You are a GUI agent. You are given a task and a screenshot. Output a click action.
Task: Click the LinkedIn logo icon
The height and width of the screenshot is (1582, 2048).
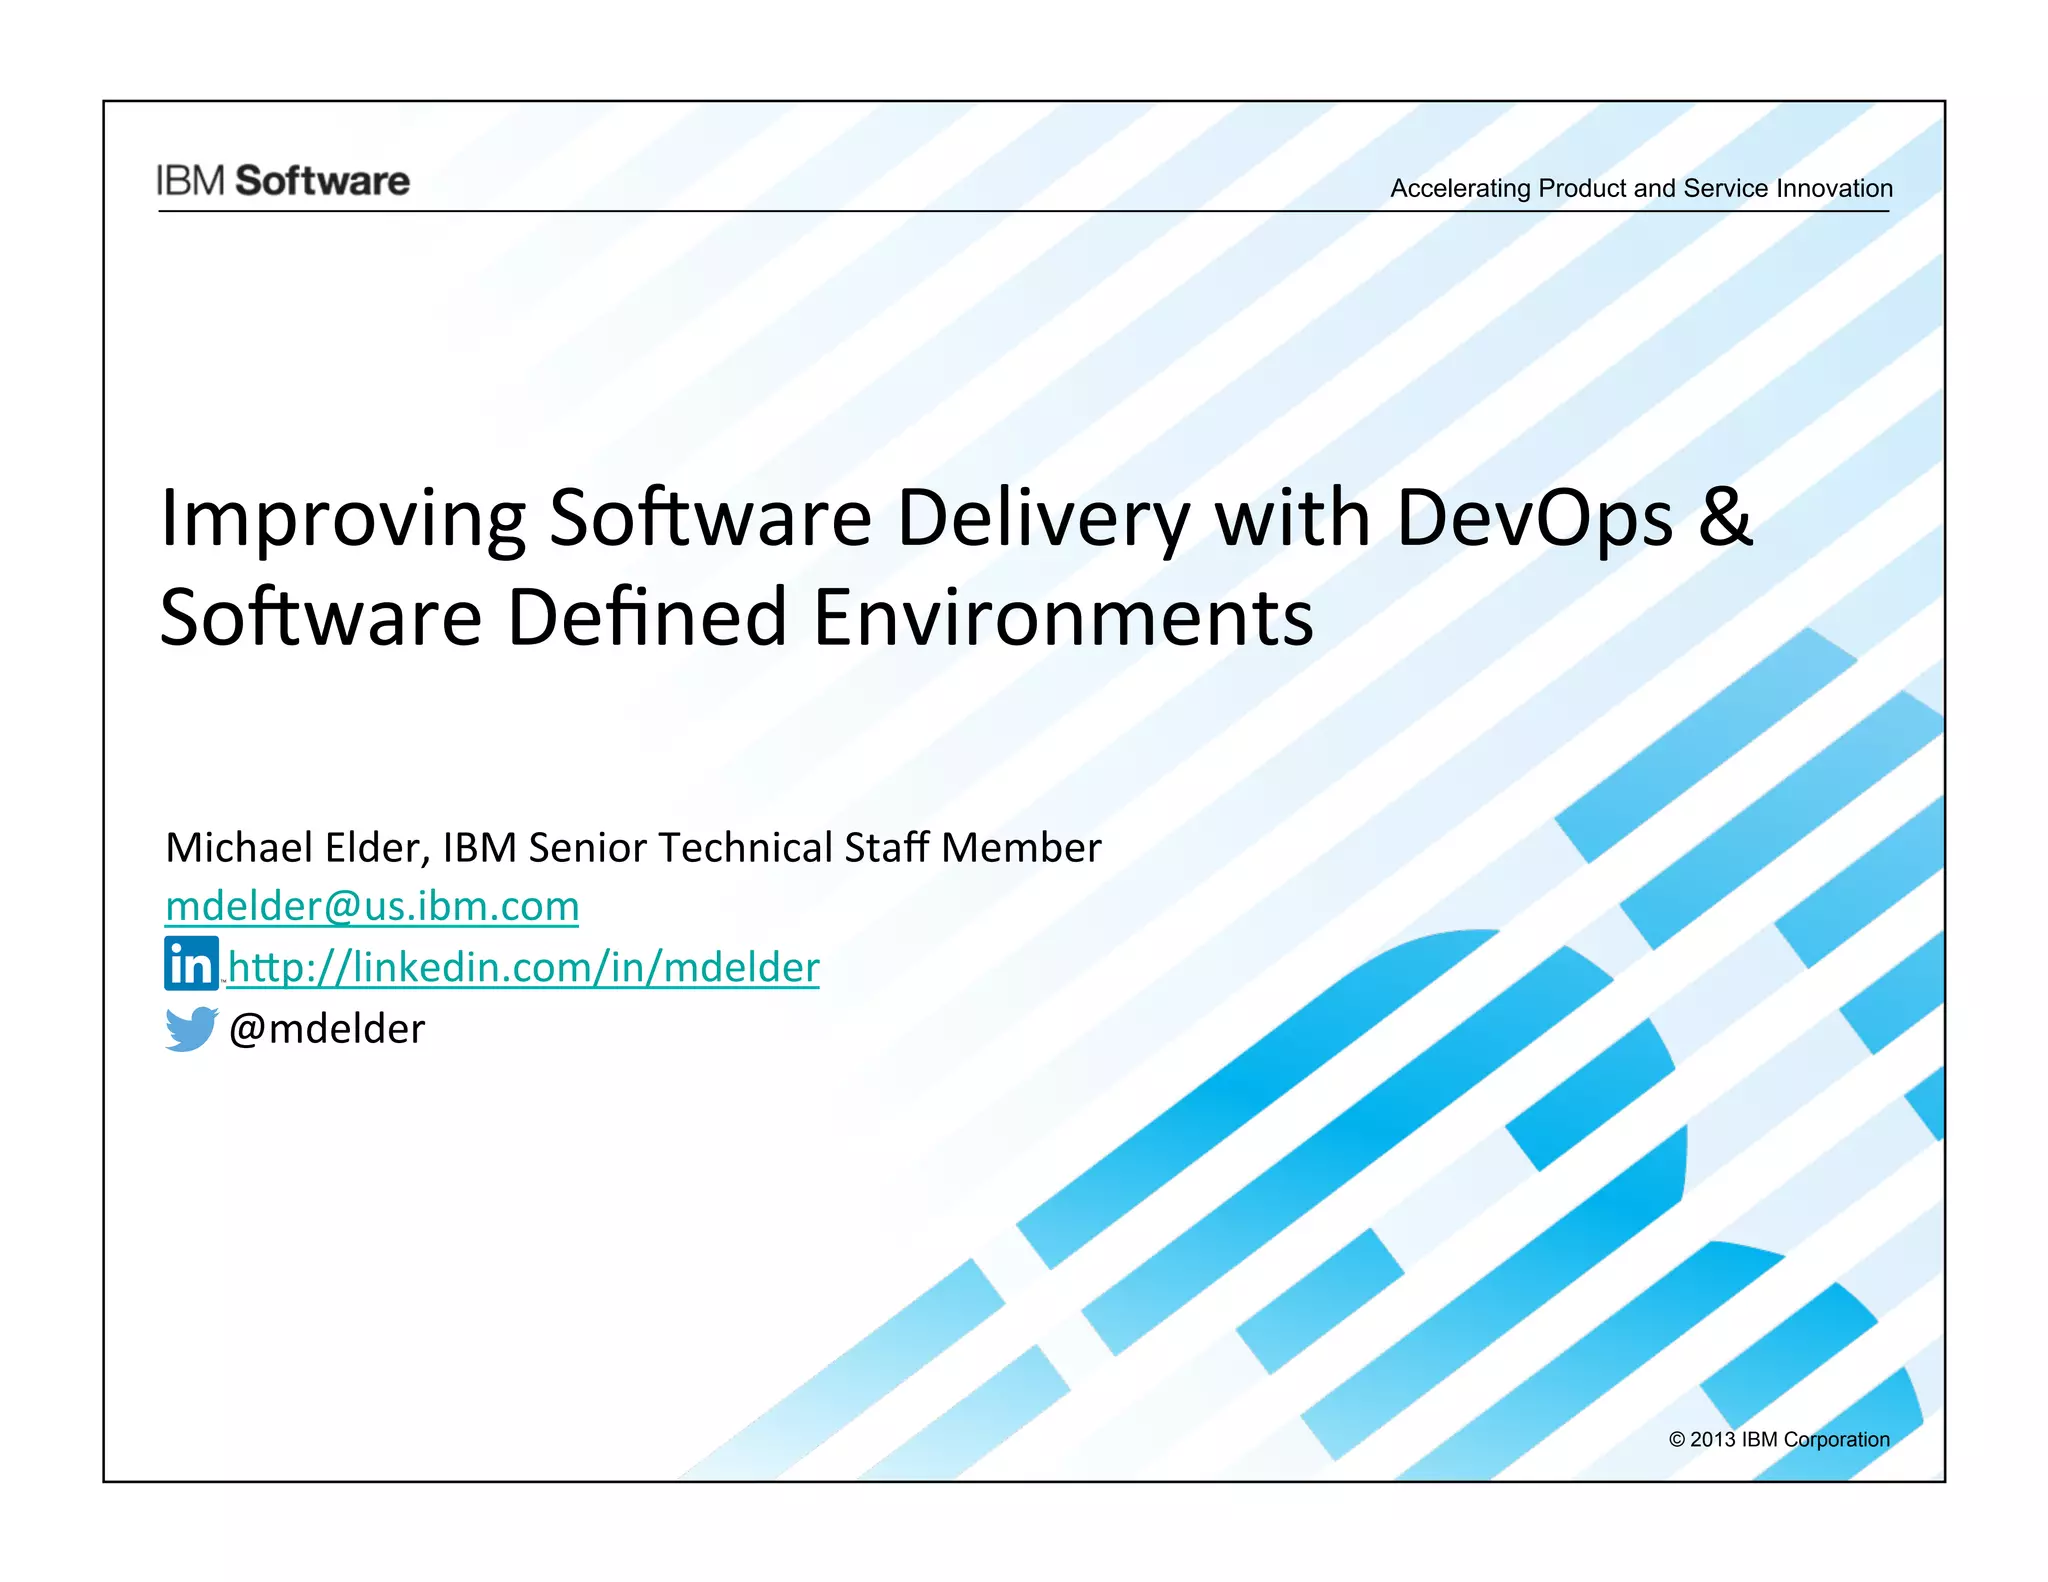pos(191,964)
